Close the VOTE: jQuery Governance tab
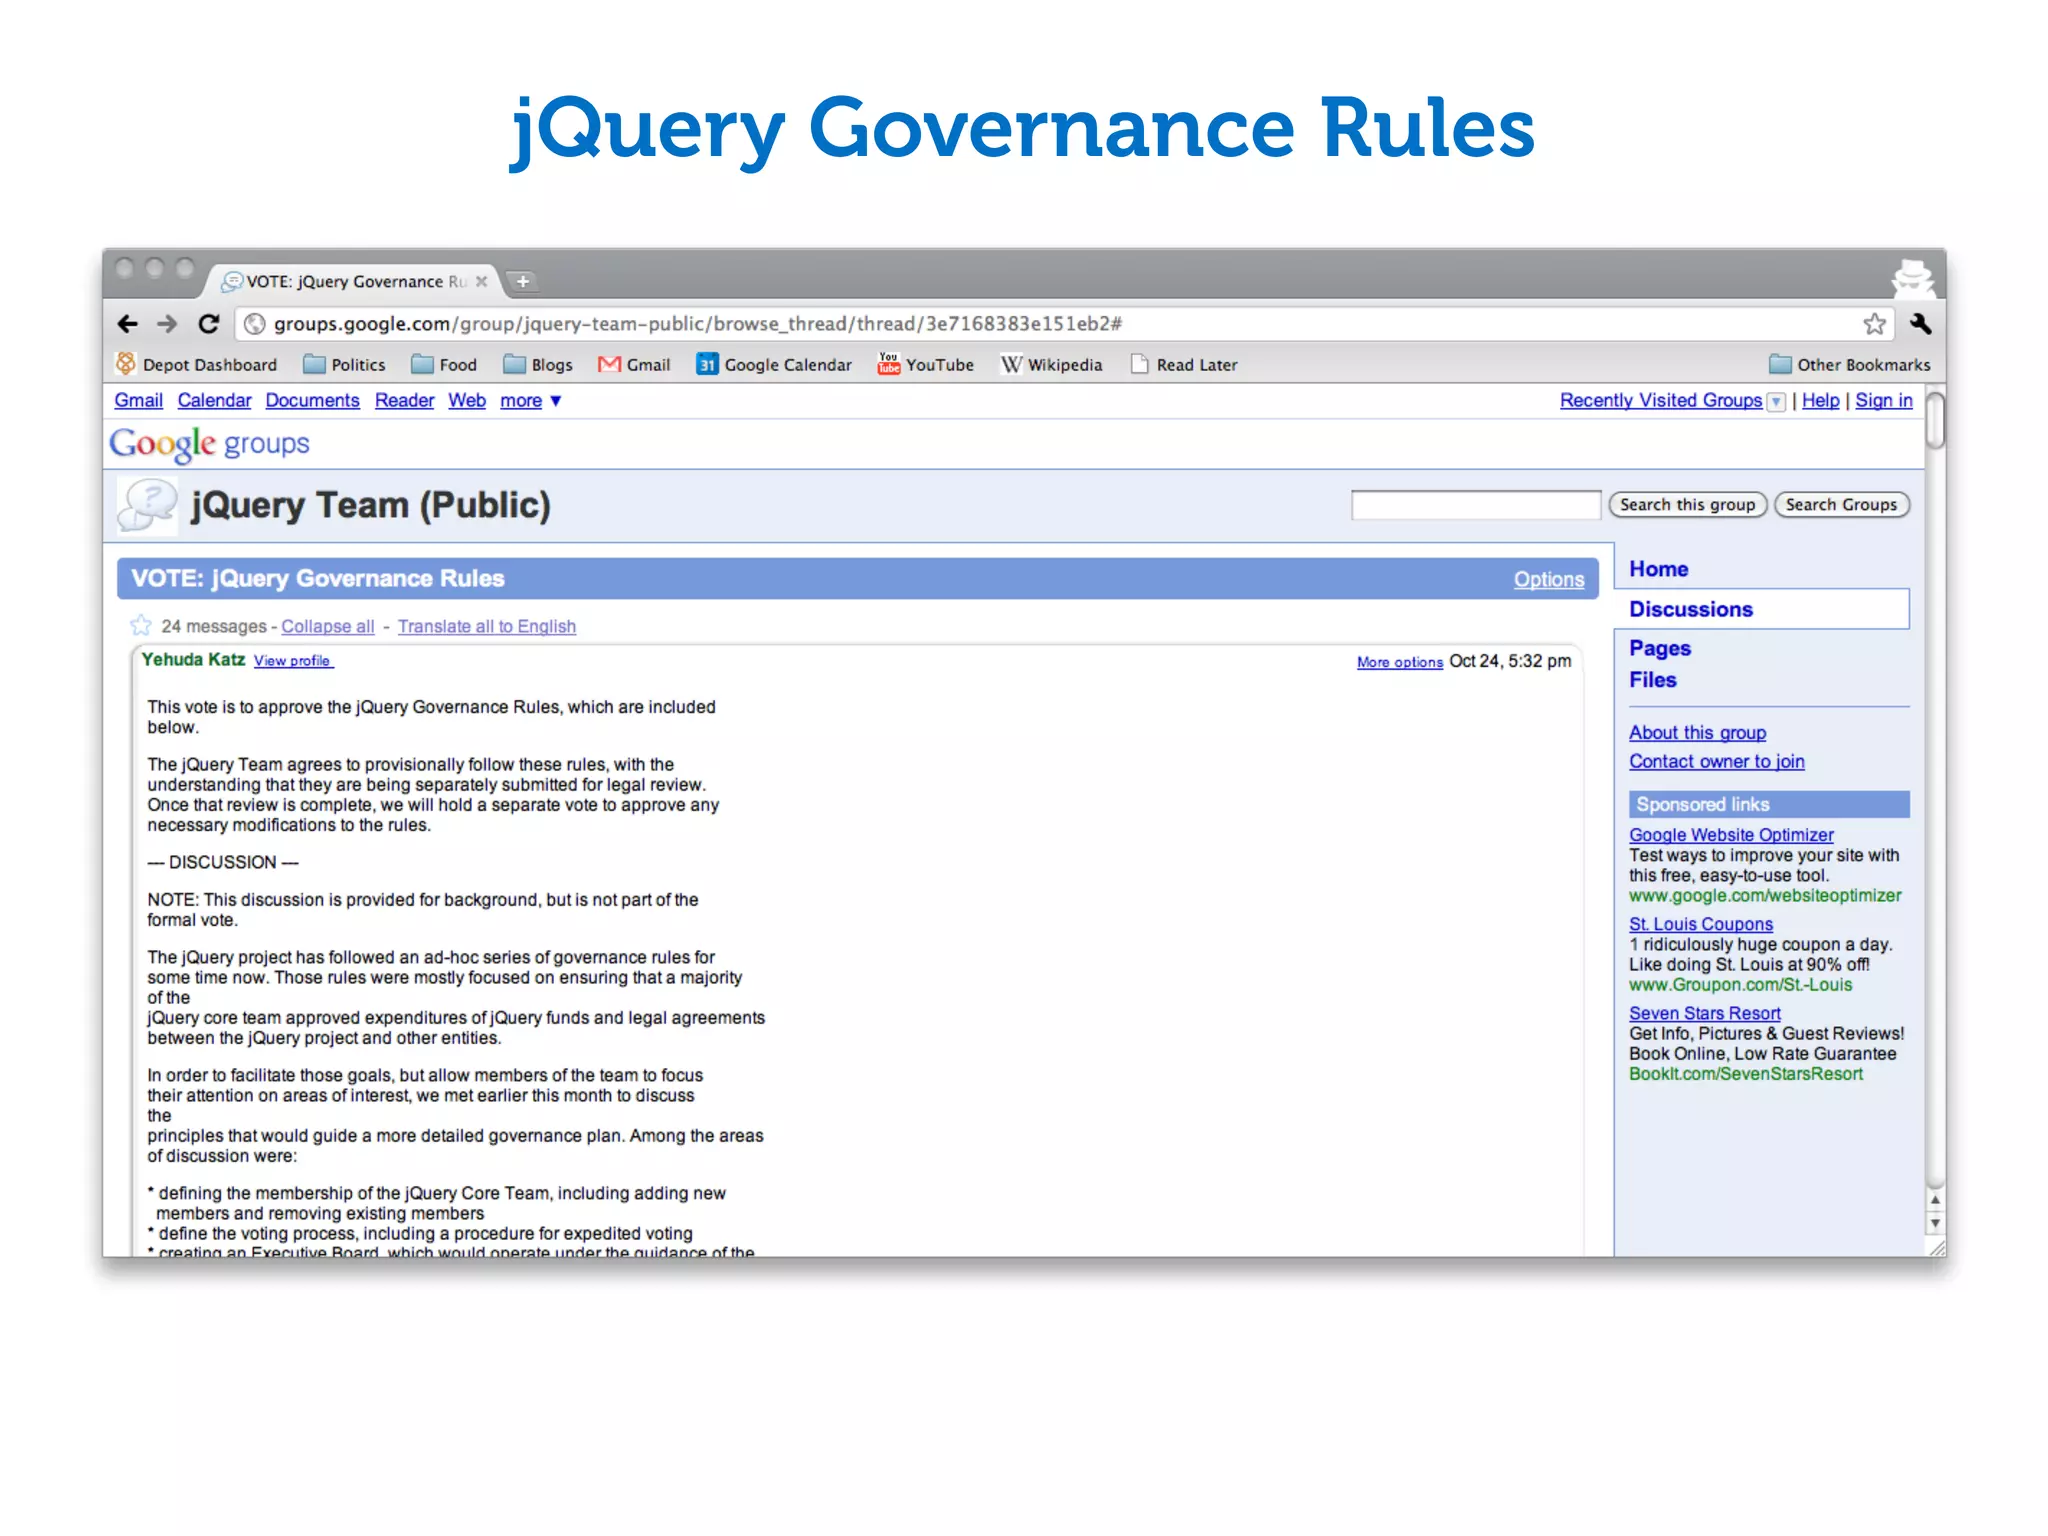The height and width of the screenshot is (1536, 2048). click(481, 282)
